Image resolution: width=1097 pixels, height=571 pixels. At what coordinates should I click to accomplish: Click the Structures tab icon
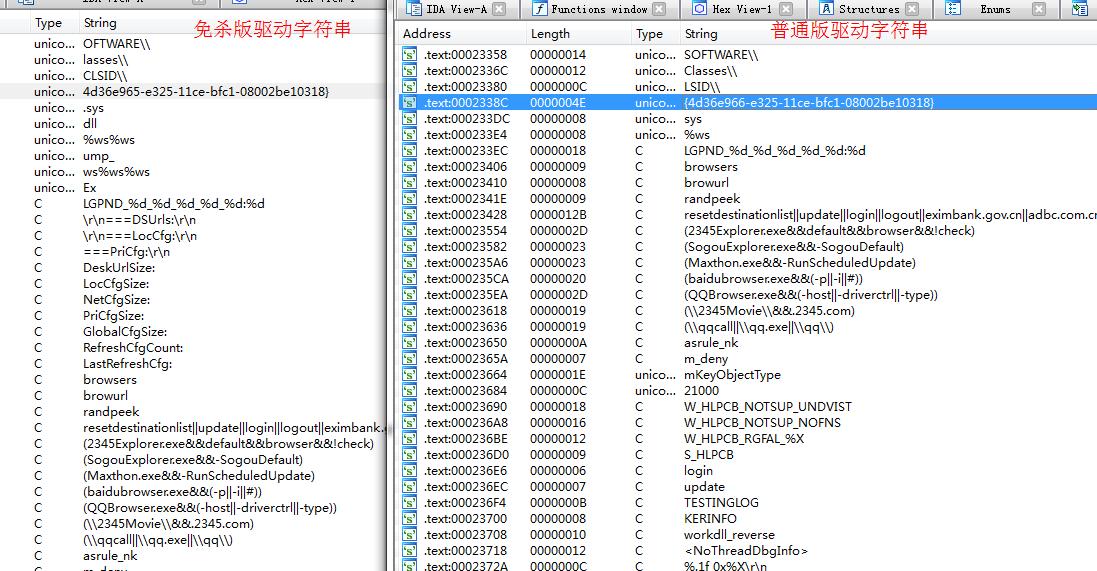[x=826, y=9]
